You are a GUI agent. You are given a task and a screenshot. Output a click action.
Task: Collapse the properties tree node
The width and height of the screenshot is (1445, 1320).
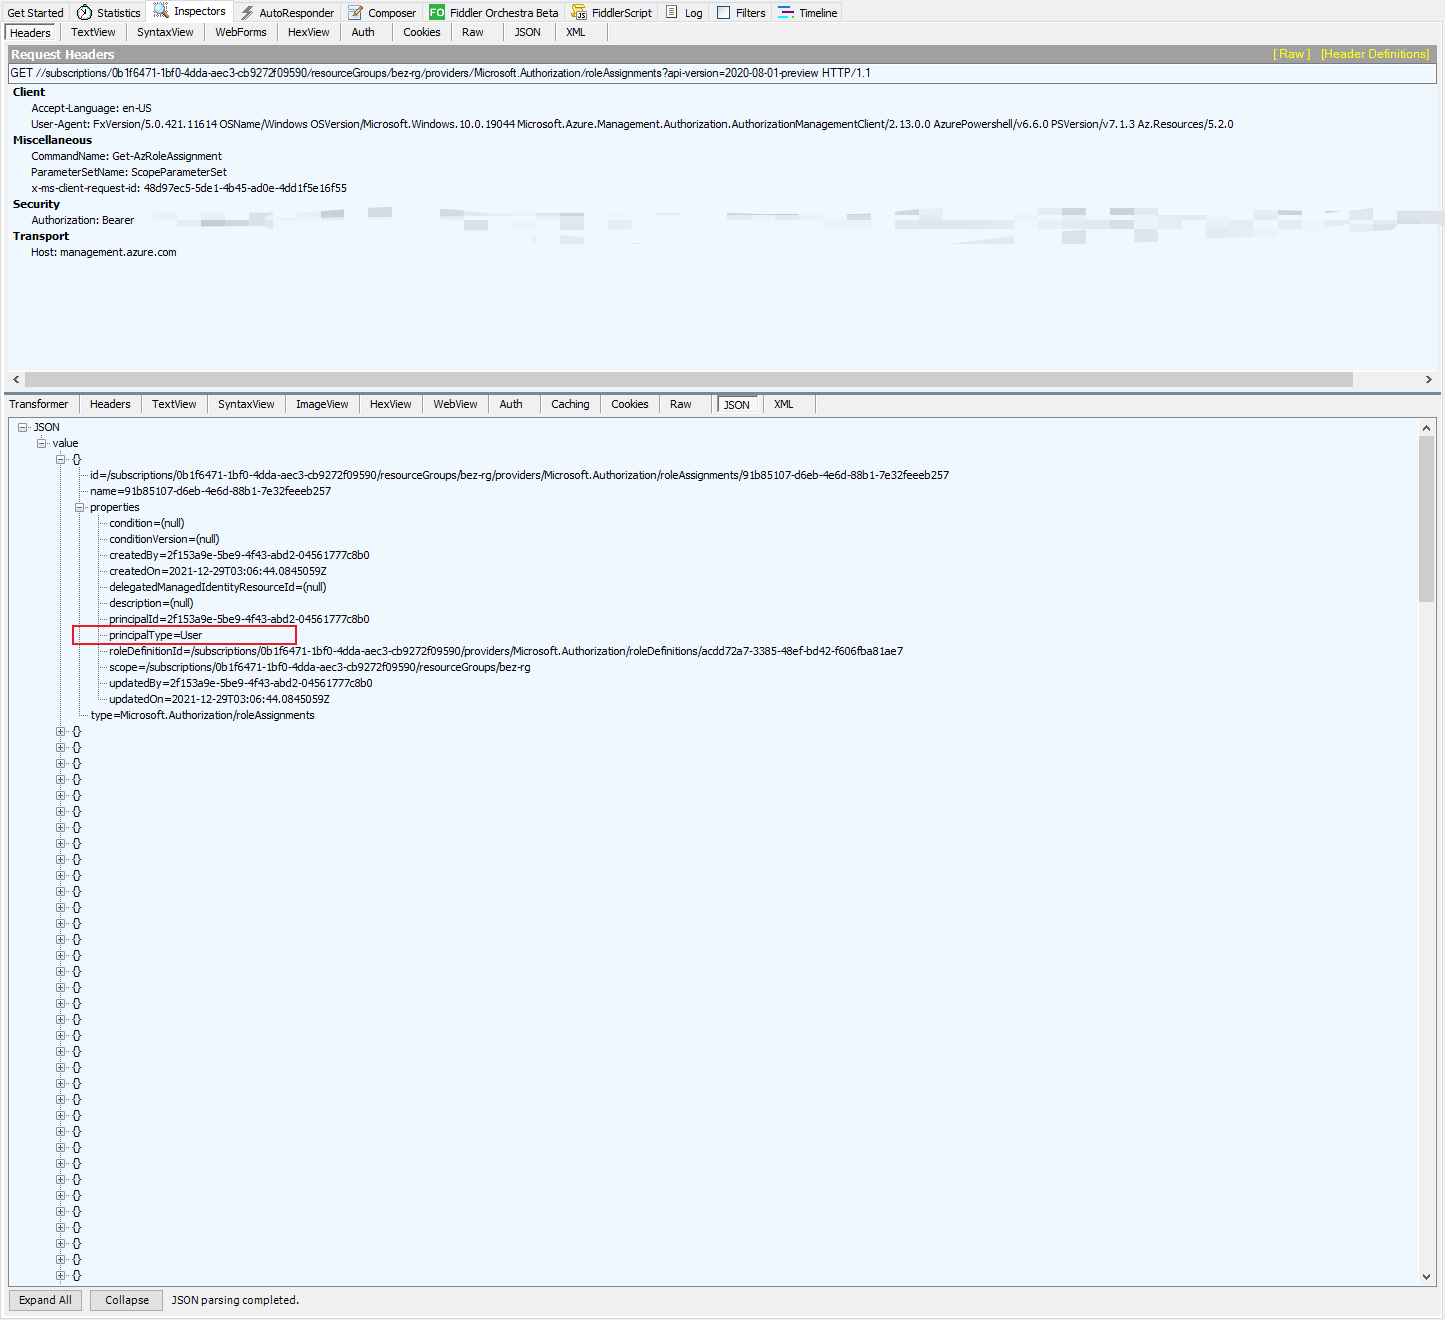[x=80, y=507]
